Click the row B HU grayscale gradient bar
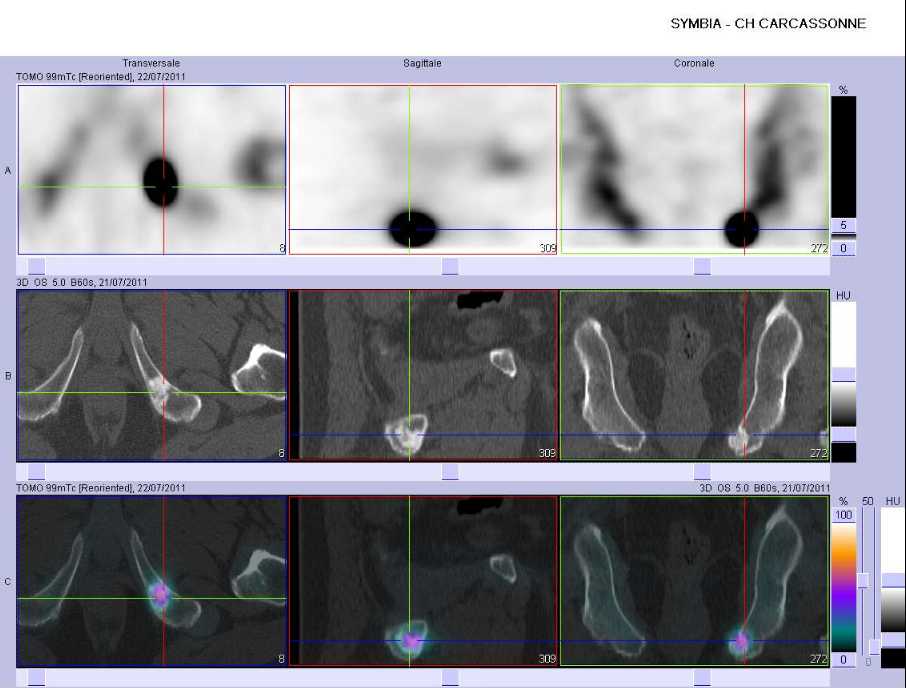Screen dimensions: 906x688 pyautogui.click(x=844, y=404)
